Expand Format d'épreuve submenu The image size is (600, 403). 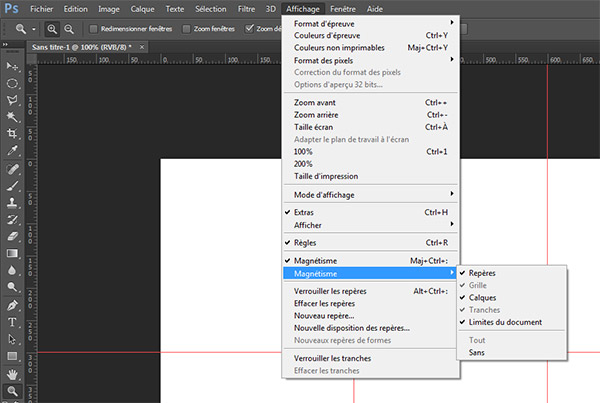[x=371, y=24]
